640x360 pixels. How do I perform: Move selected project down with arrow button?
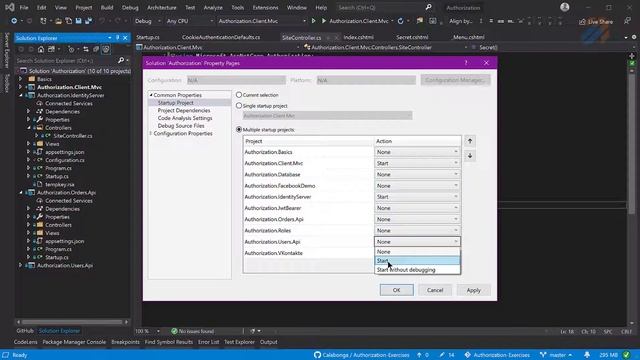(470, 156)
